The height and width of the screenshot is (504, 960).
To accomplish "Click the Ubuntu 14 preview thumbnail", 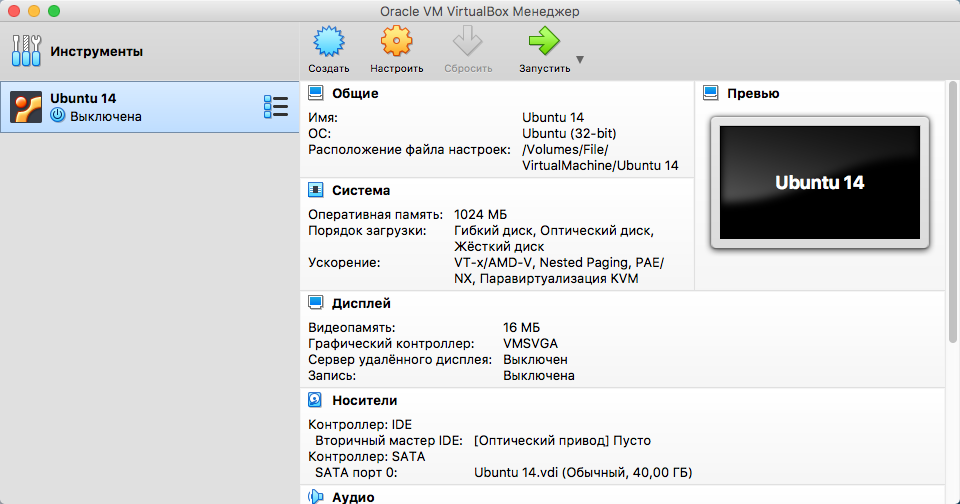I will click(x=820, y=182).
